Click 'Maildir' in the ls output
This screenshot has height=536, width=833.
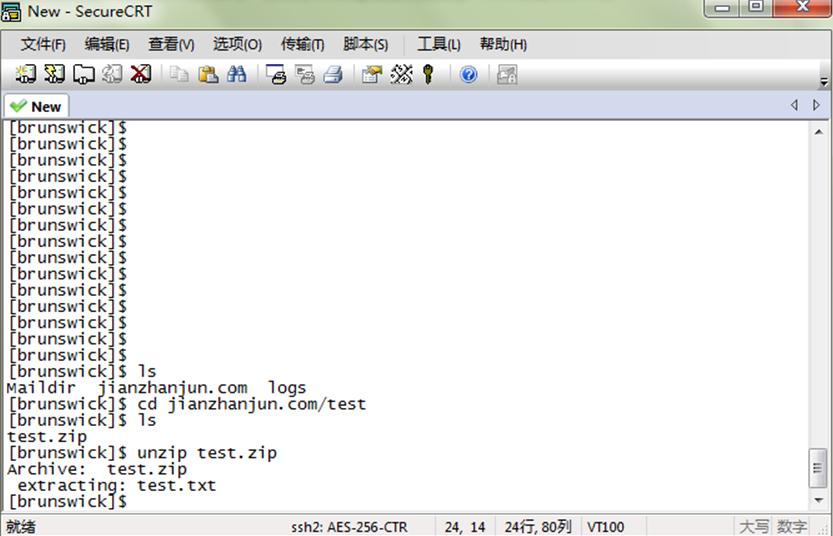[41, 388]
